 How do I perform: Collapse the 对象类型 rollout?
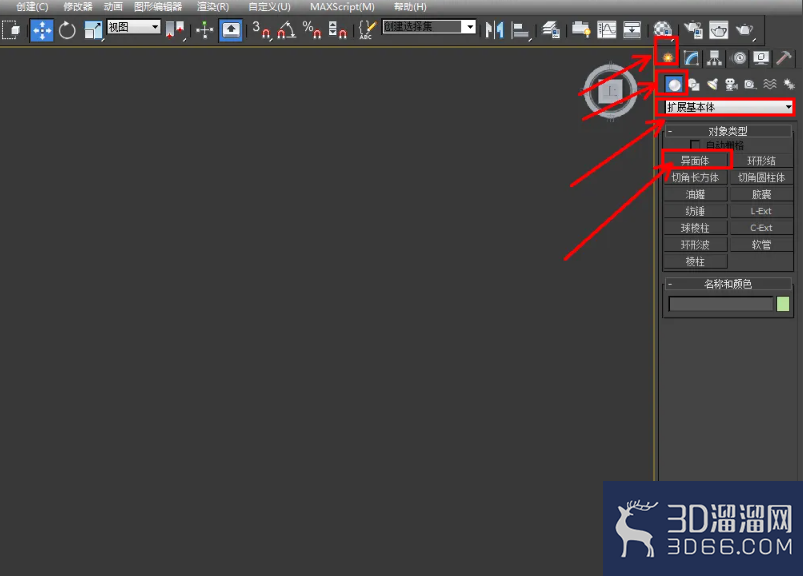click(x=728, y=131)
